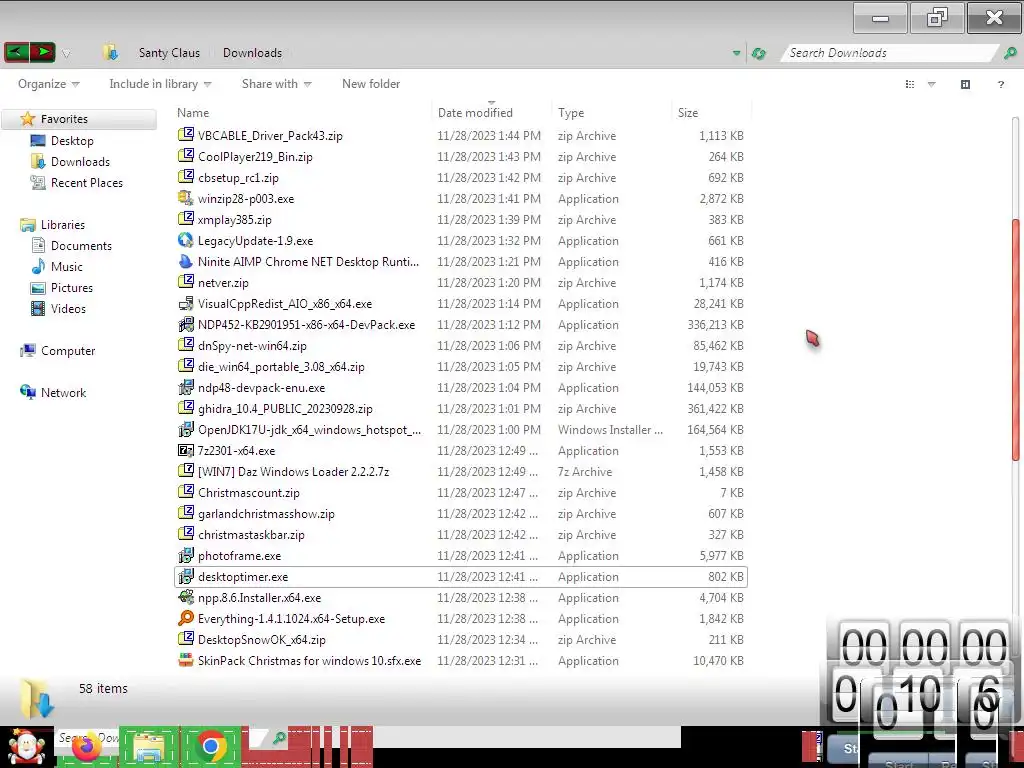Open the Share with menu
The image size is (1024, 768).
coord(276,84)
